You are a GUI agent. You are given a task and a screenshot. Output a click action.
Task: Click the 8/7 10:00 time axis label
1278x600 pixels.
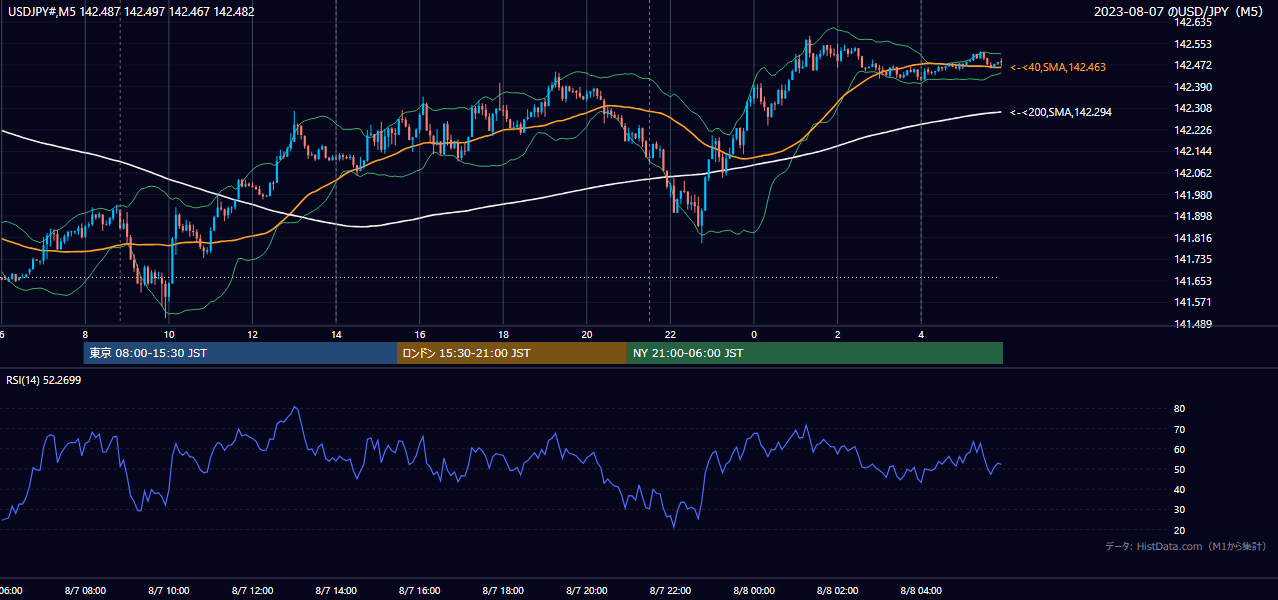coord(169,591)
